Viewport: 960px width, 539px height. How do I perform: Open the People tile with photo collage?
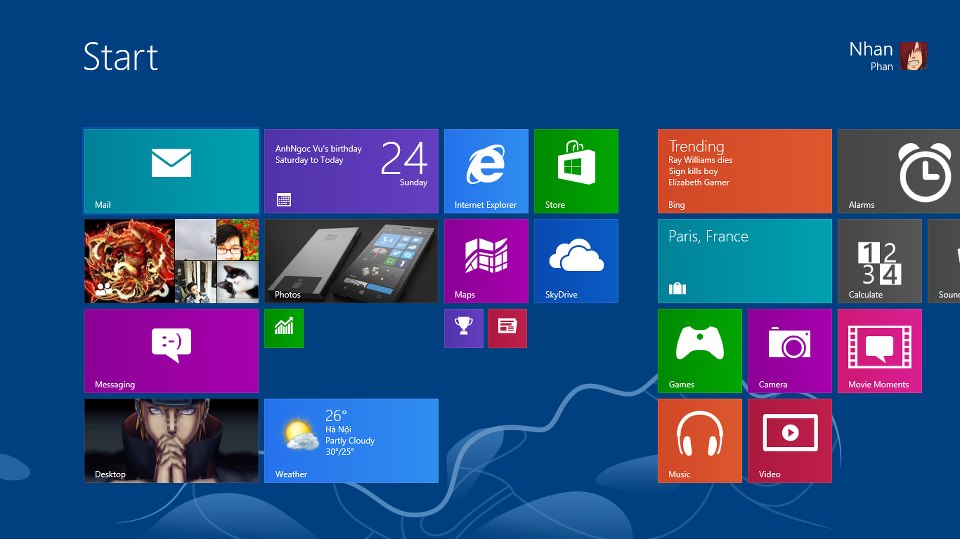click(x=171, y=261)
